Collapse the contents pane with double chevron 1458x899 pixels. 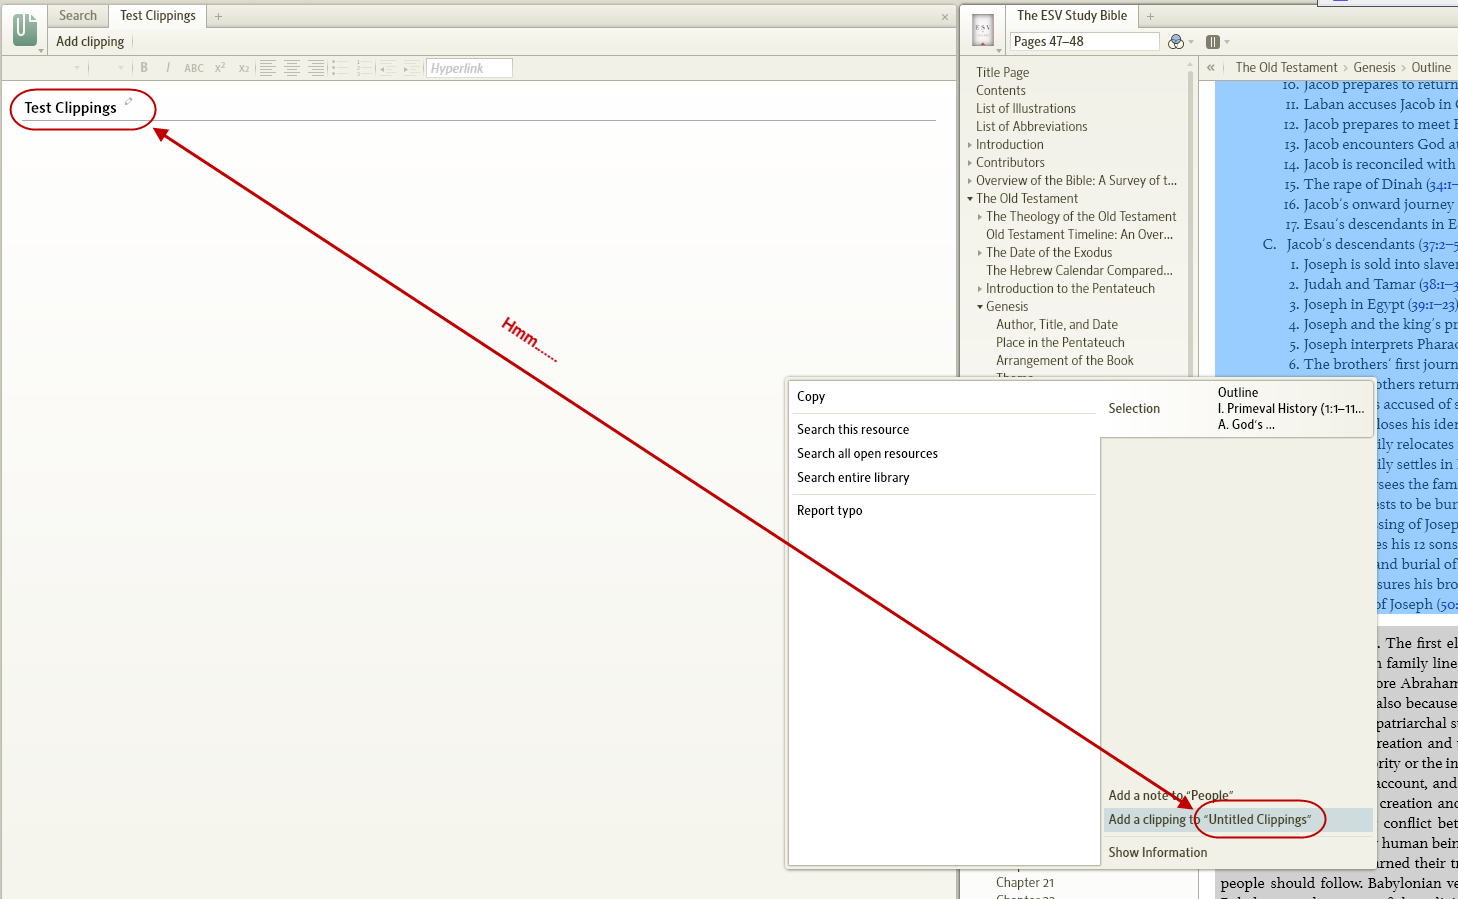coord(1210,68)
